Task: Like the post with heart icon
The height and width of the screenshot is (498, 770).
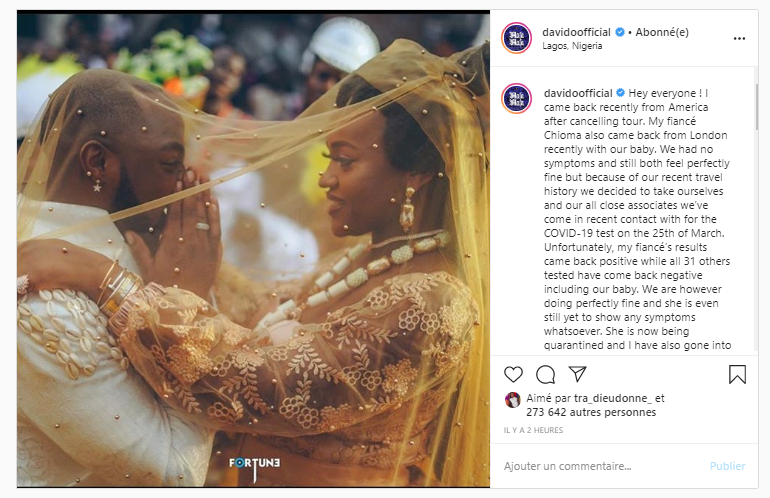Action: 513,374
